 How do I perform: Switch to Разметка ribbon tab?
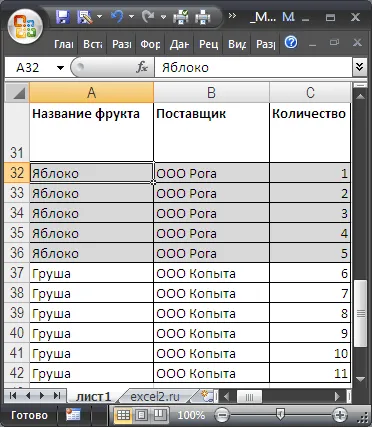[x=121, y=44]
